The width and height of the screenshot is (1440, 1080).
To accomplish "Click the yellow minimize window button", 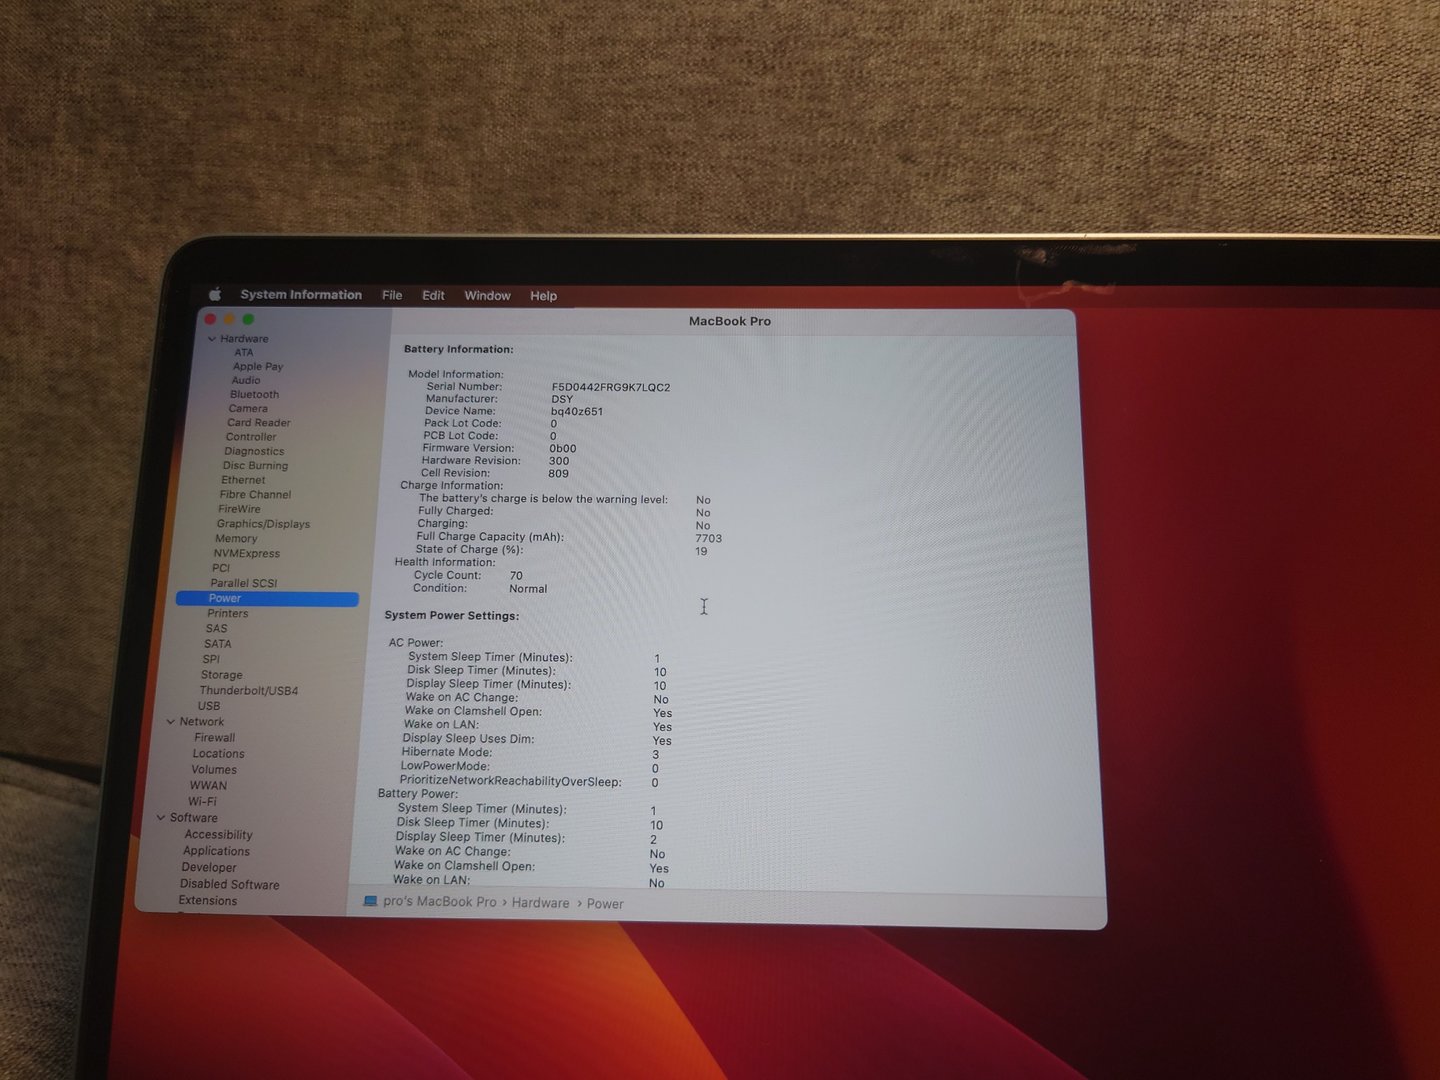I will (229, 319).
